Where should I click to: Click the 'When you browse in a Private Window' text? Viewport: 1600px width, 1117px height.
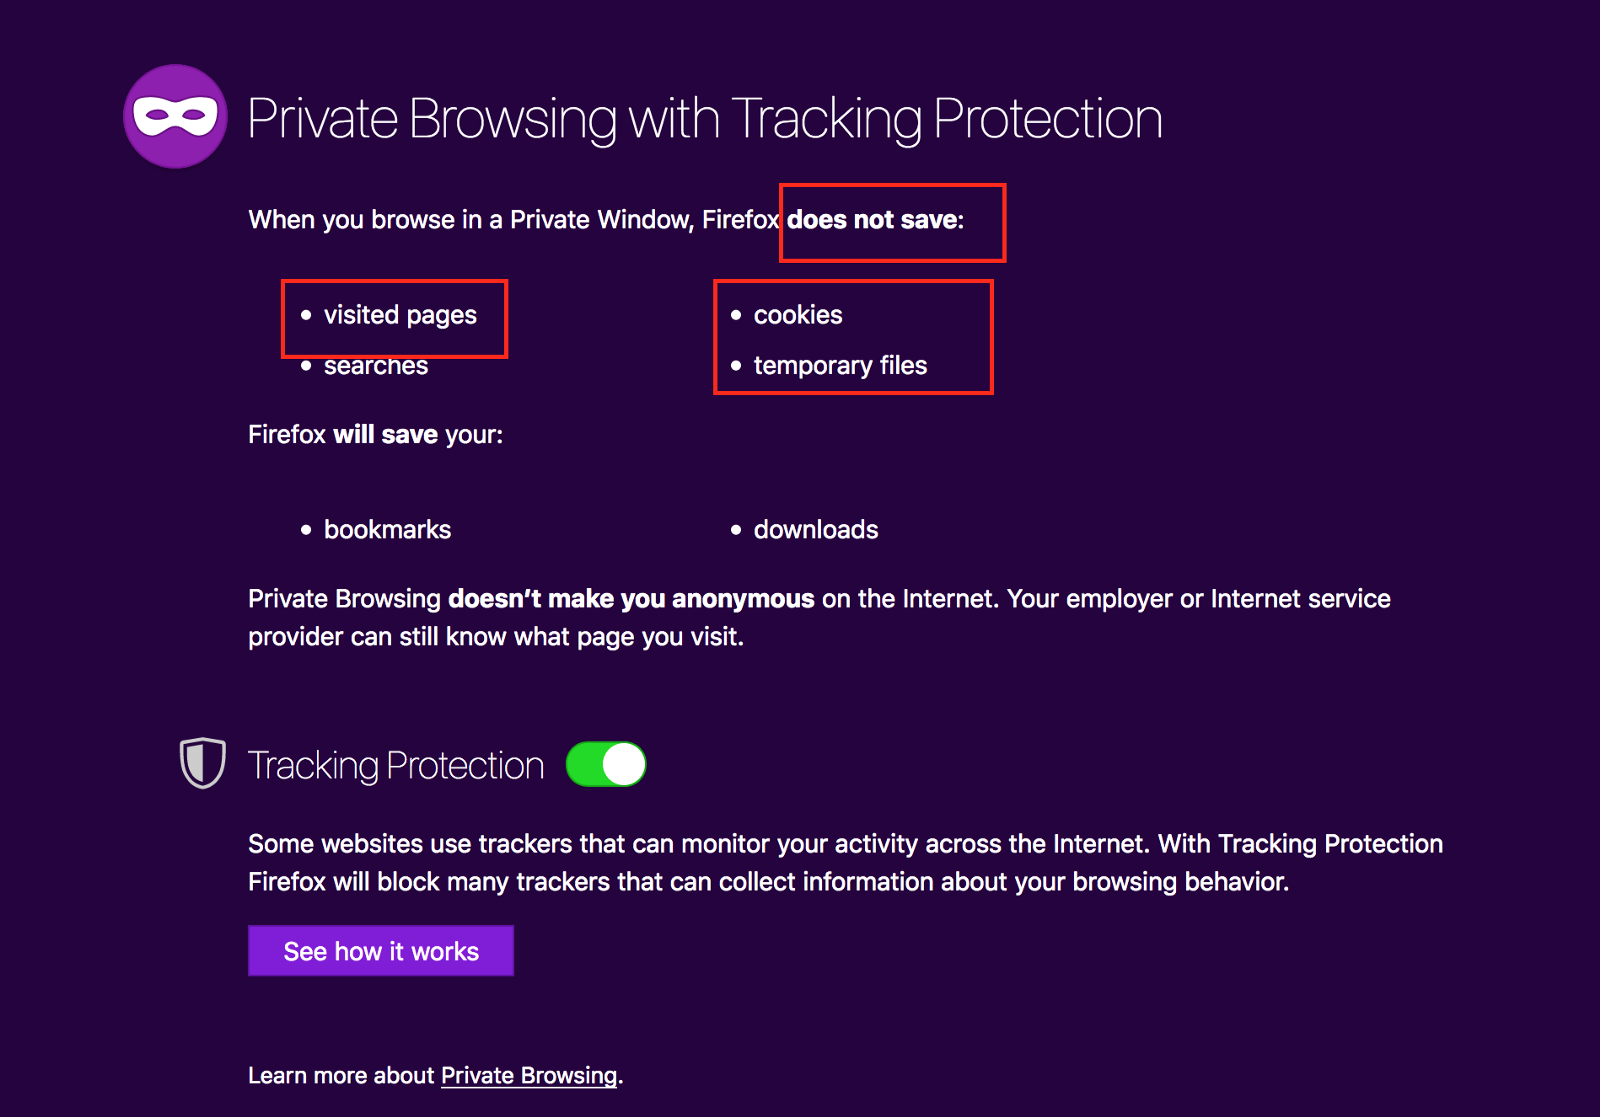pyautogui.click(x=470, y=220)
